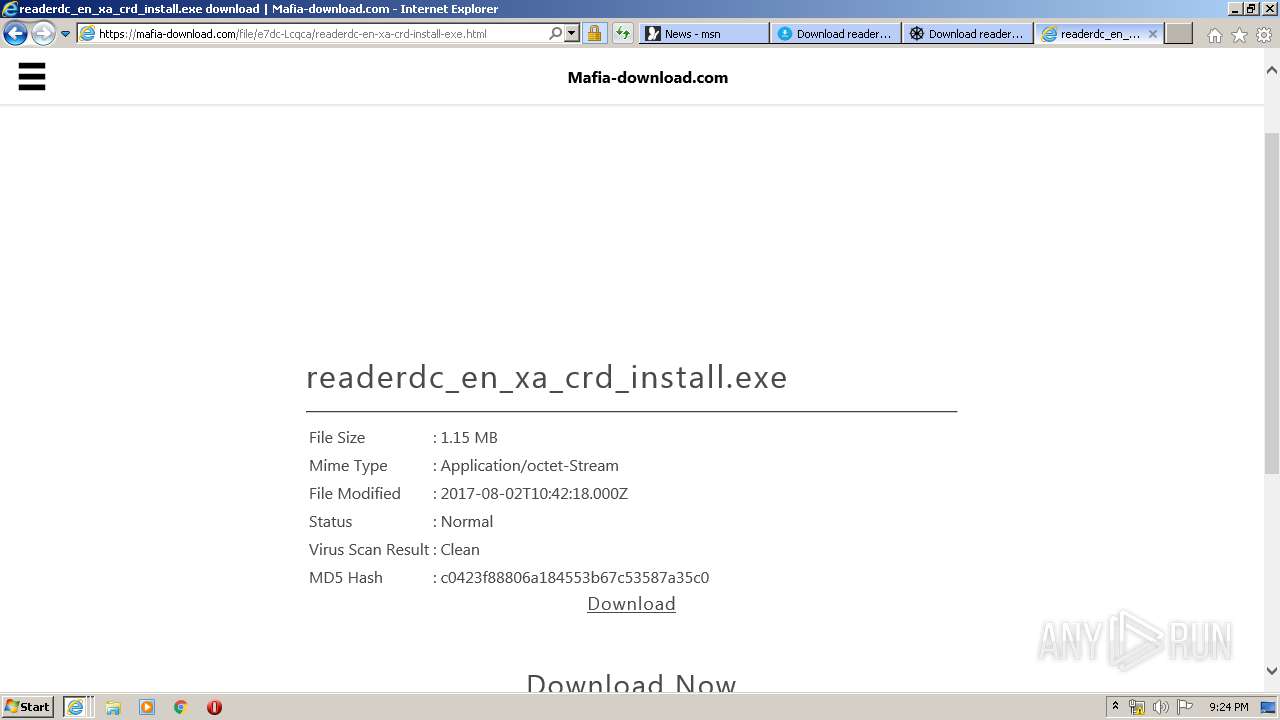Click the page scrollbar up arrow
1280x720 pixels.
pyautogui.click(x=1272, y=70)
